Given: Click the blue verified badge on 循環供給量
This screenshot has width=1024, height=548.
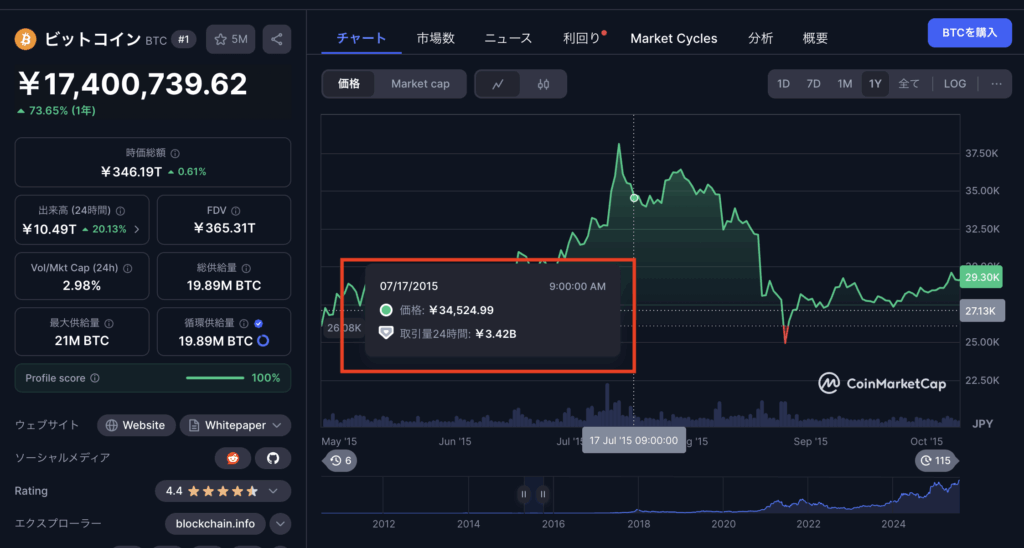Looking at the screenshot, I should [x=259, y=323].
